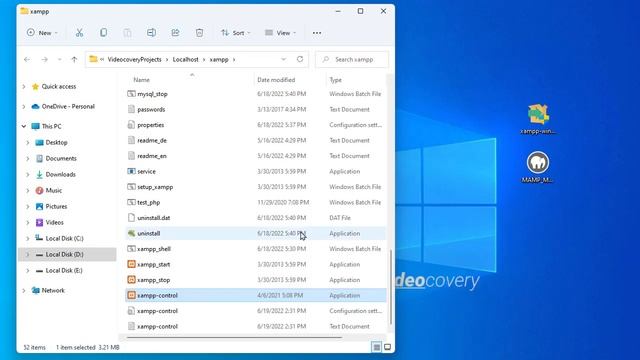Select the xampp_start application icon
The image size is (640, 360).
coord(131,264)
